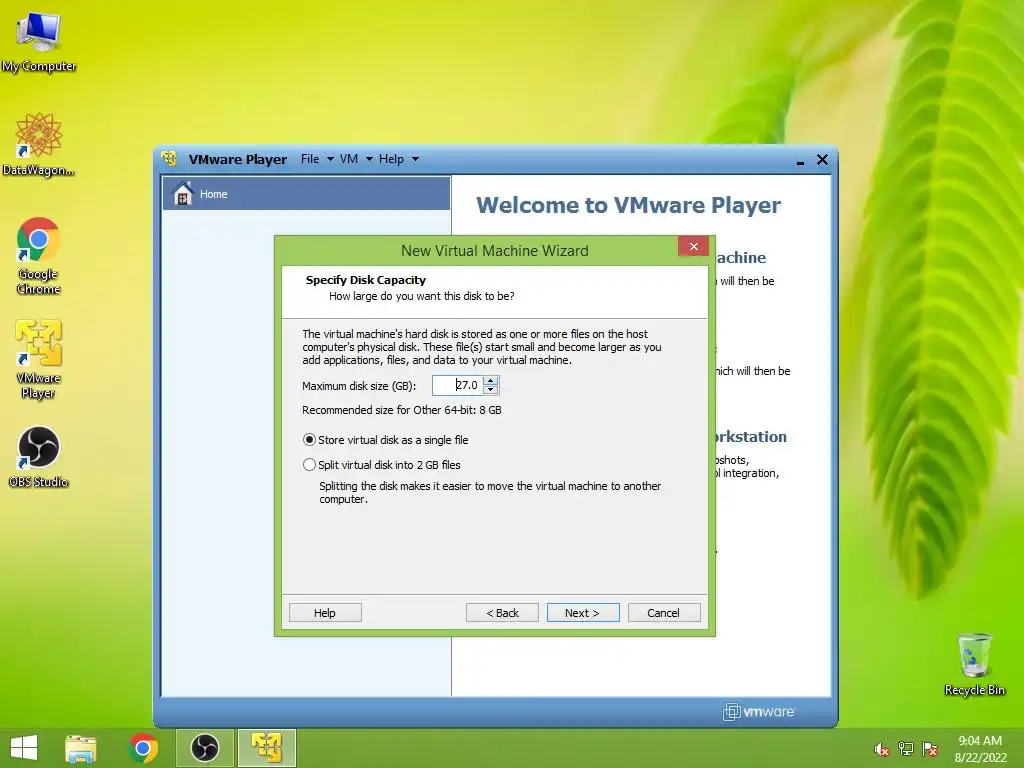
Task: Click the 'Specify Disk Capacity' heading
Action: coord(366,280)
